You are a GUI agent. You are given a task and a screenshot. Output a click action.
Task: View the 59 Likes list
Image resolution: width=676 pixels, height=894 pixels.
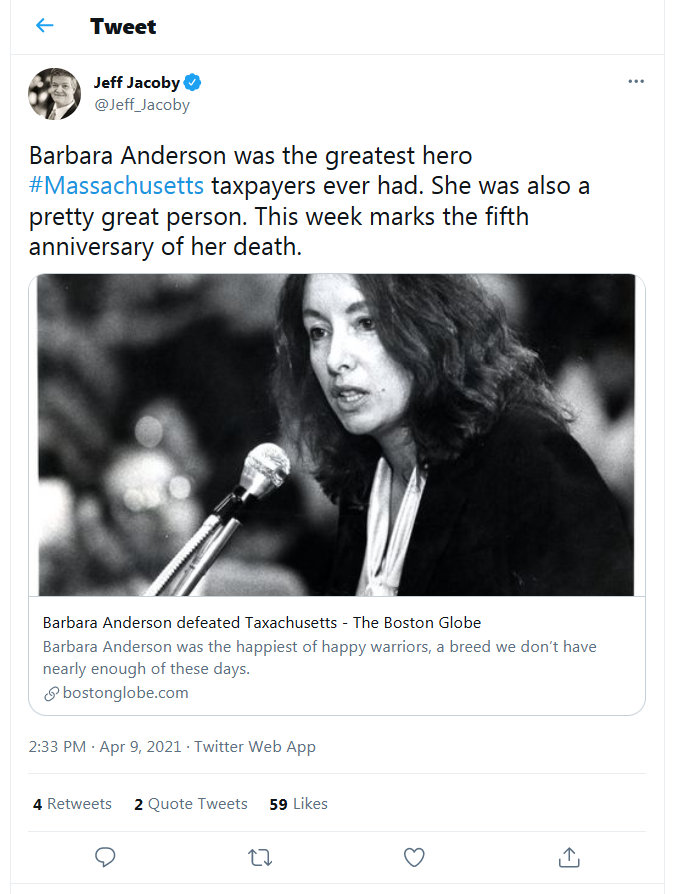[299, 804]
